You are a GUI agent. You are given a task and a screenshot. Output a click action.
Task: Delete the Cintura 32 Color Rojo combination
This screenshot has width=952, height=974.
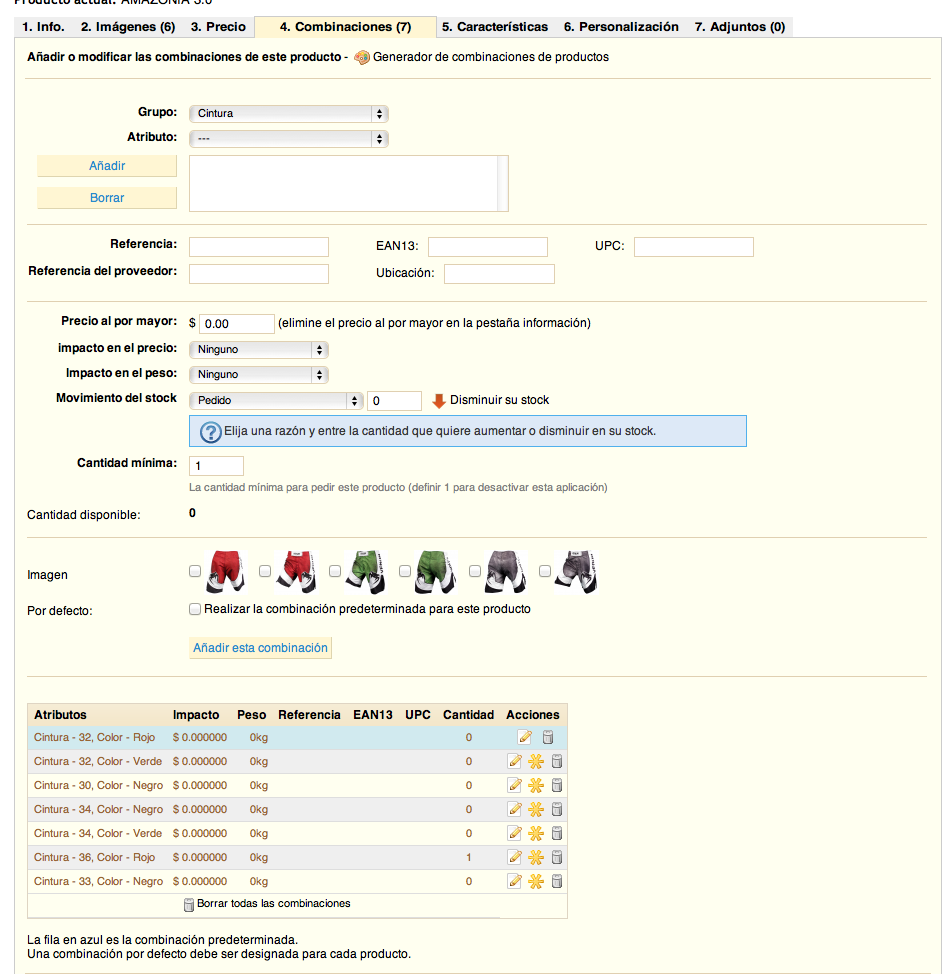click(x=548, y=737)
